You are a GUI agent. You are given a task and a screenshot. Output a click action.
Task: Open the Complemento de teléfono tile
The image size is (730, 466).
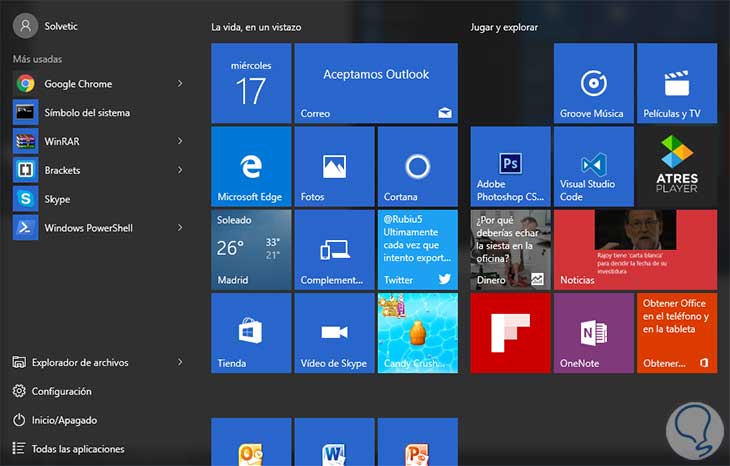(334, 250)
